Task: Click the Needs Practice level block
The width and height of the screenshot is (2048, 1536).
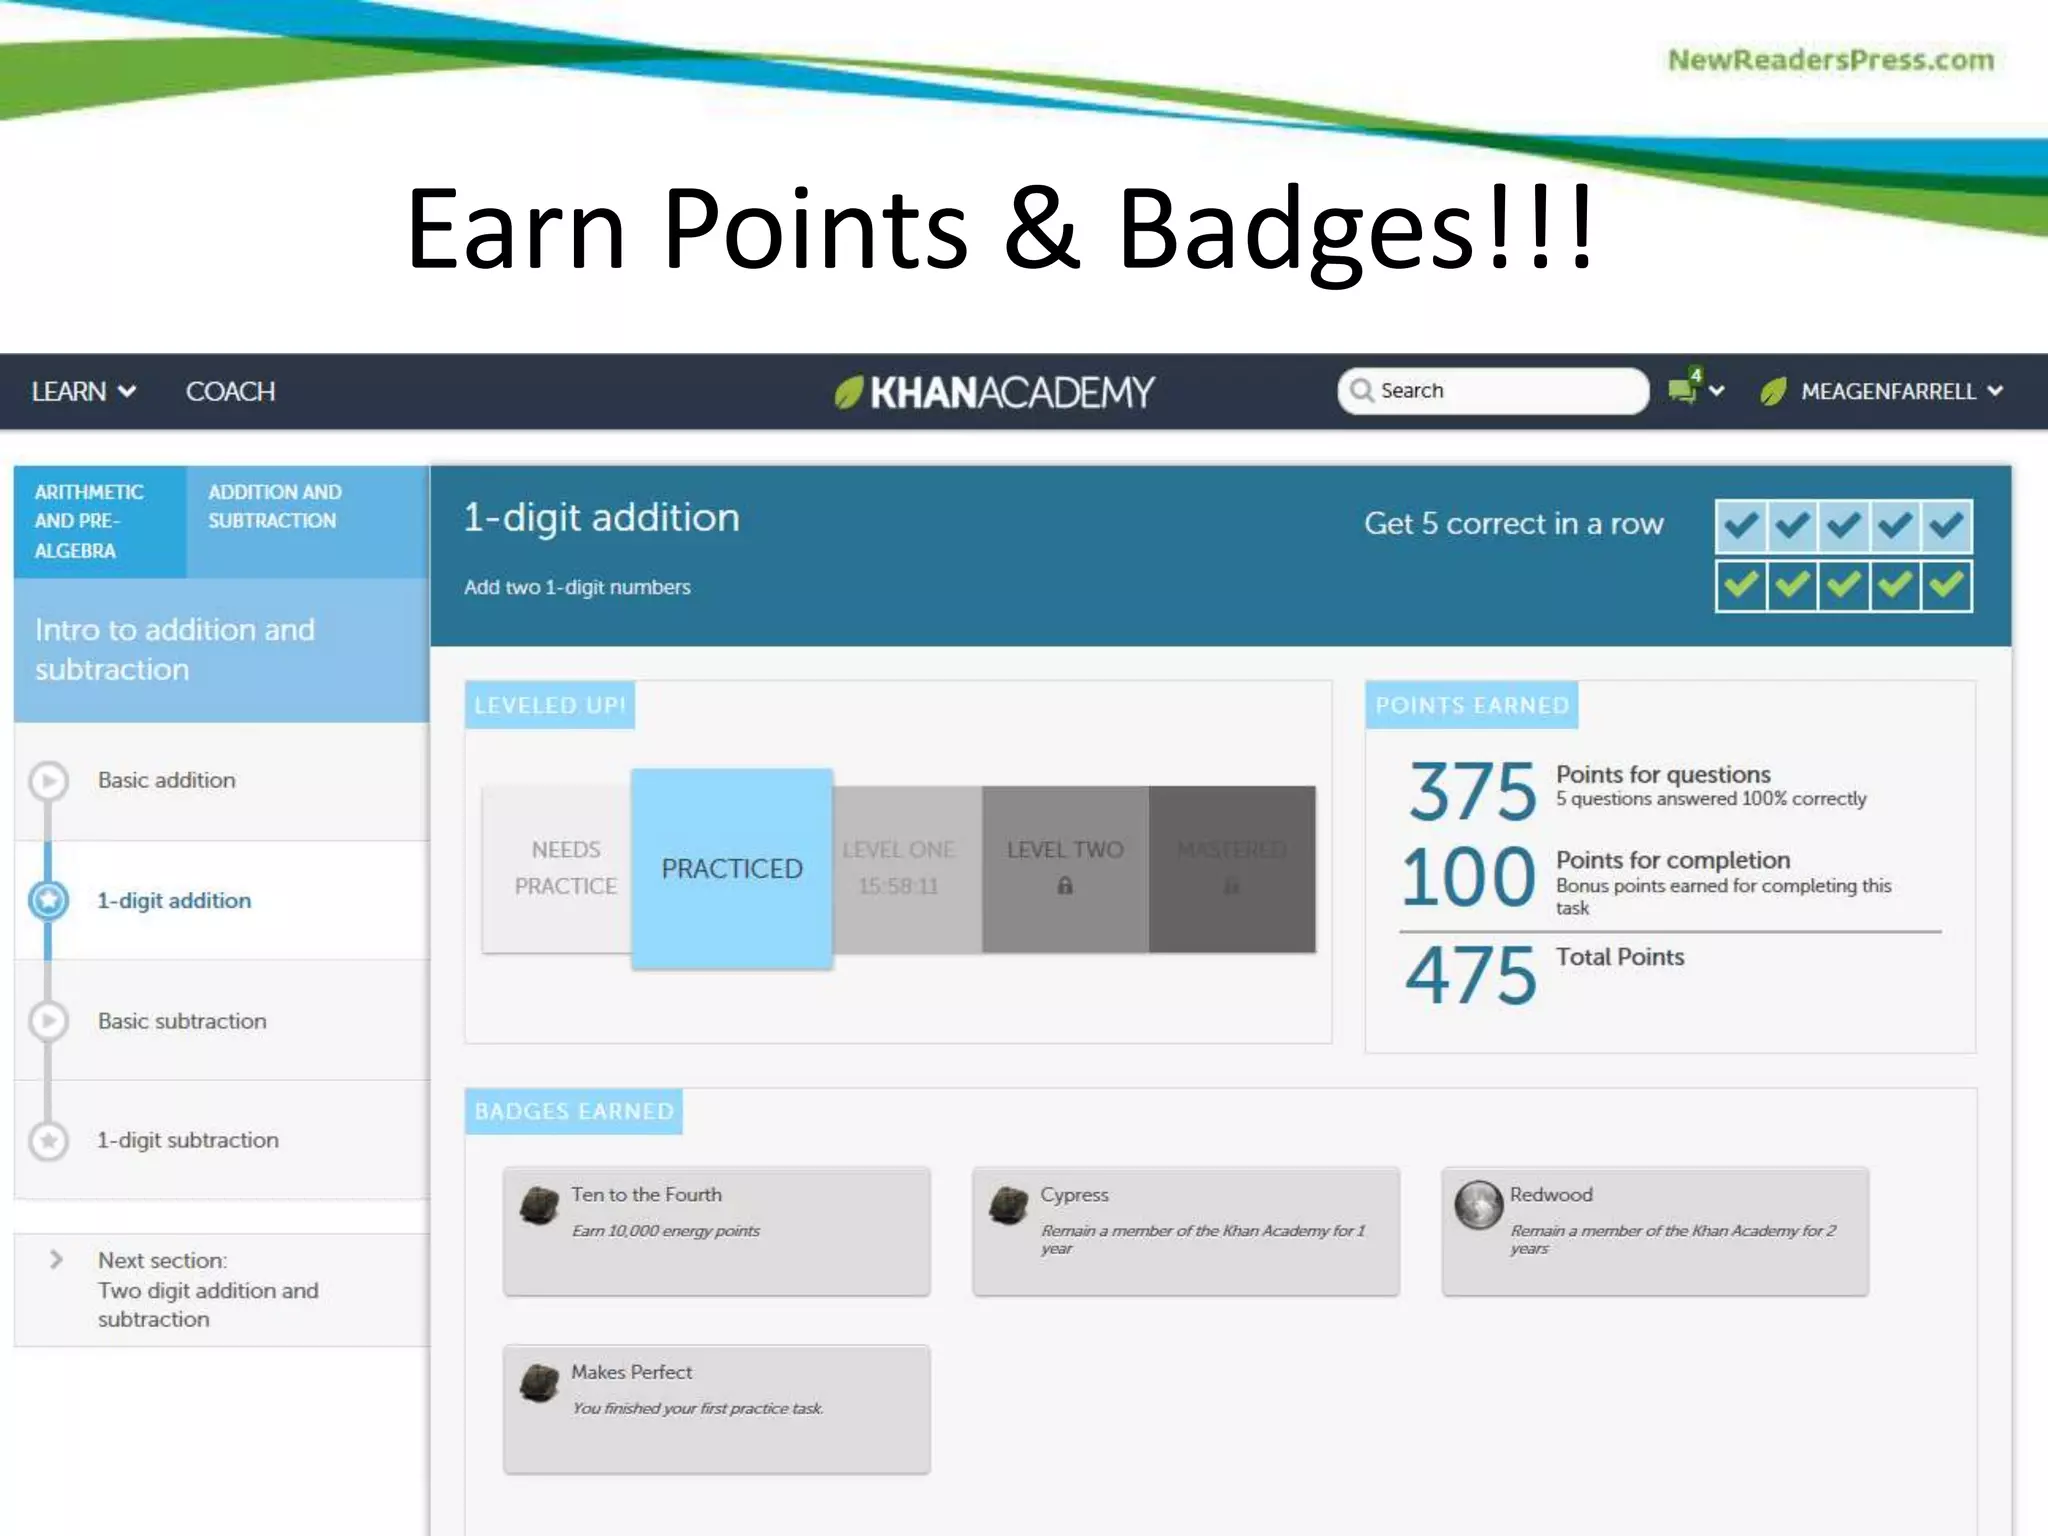Action: click(558, 868)
